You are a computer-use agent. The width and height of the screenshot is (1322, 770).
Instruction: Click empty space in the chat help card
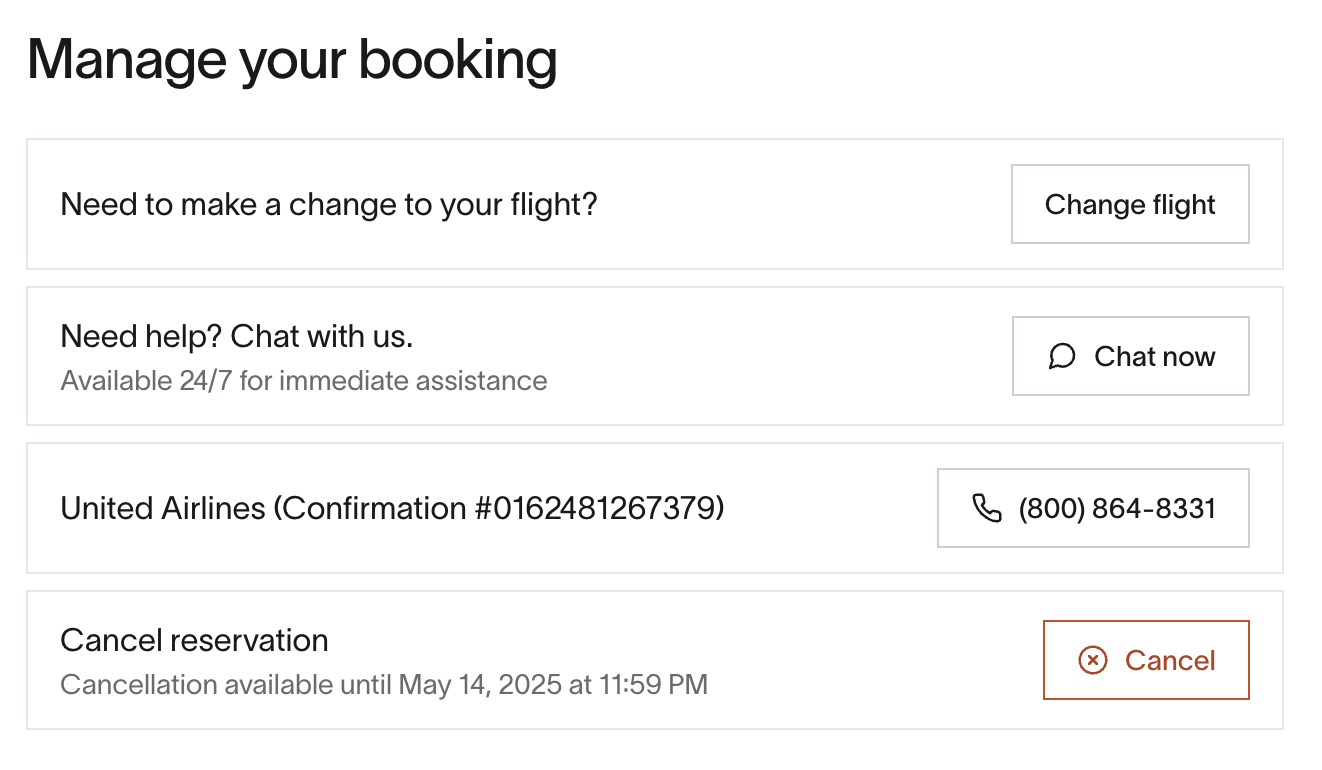pos(780,357)
